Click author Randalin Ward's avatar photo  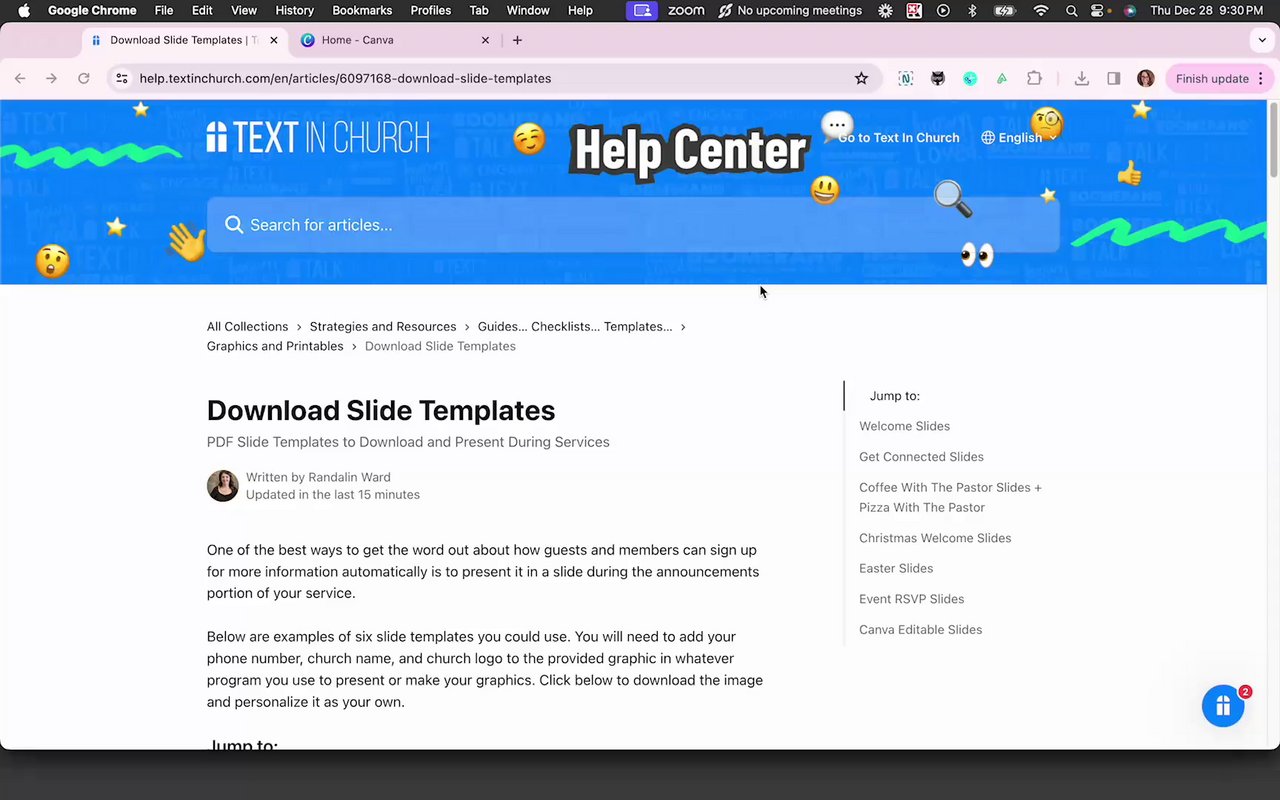pyautogui.click(x=223, y=486)
